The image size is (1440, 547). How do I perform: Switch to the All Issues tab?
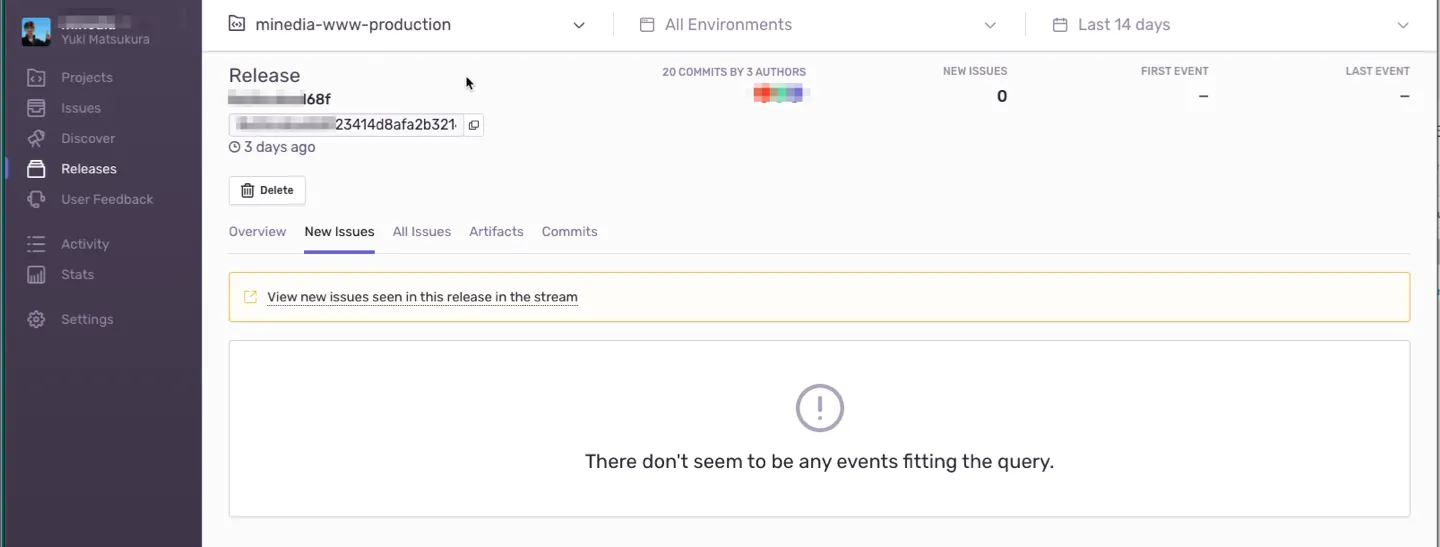point(421,232)
